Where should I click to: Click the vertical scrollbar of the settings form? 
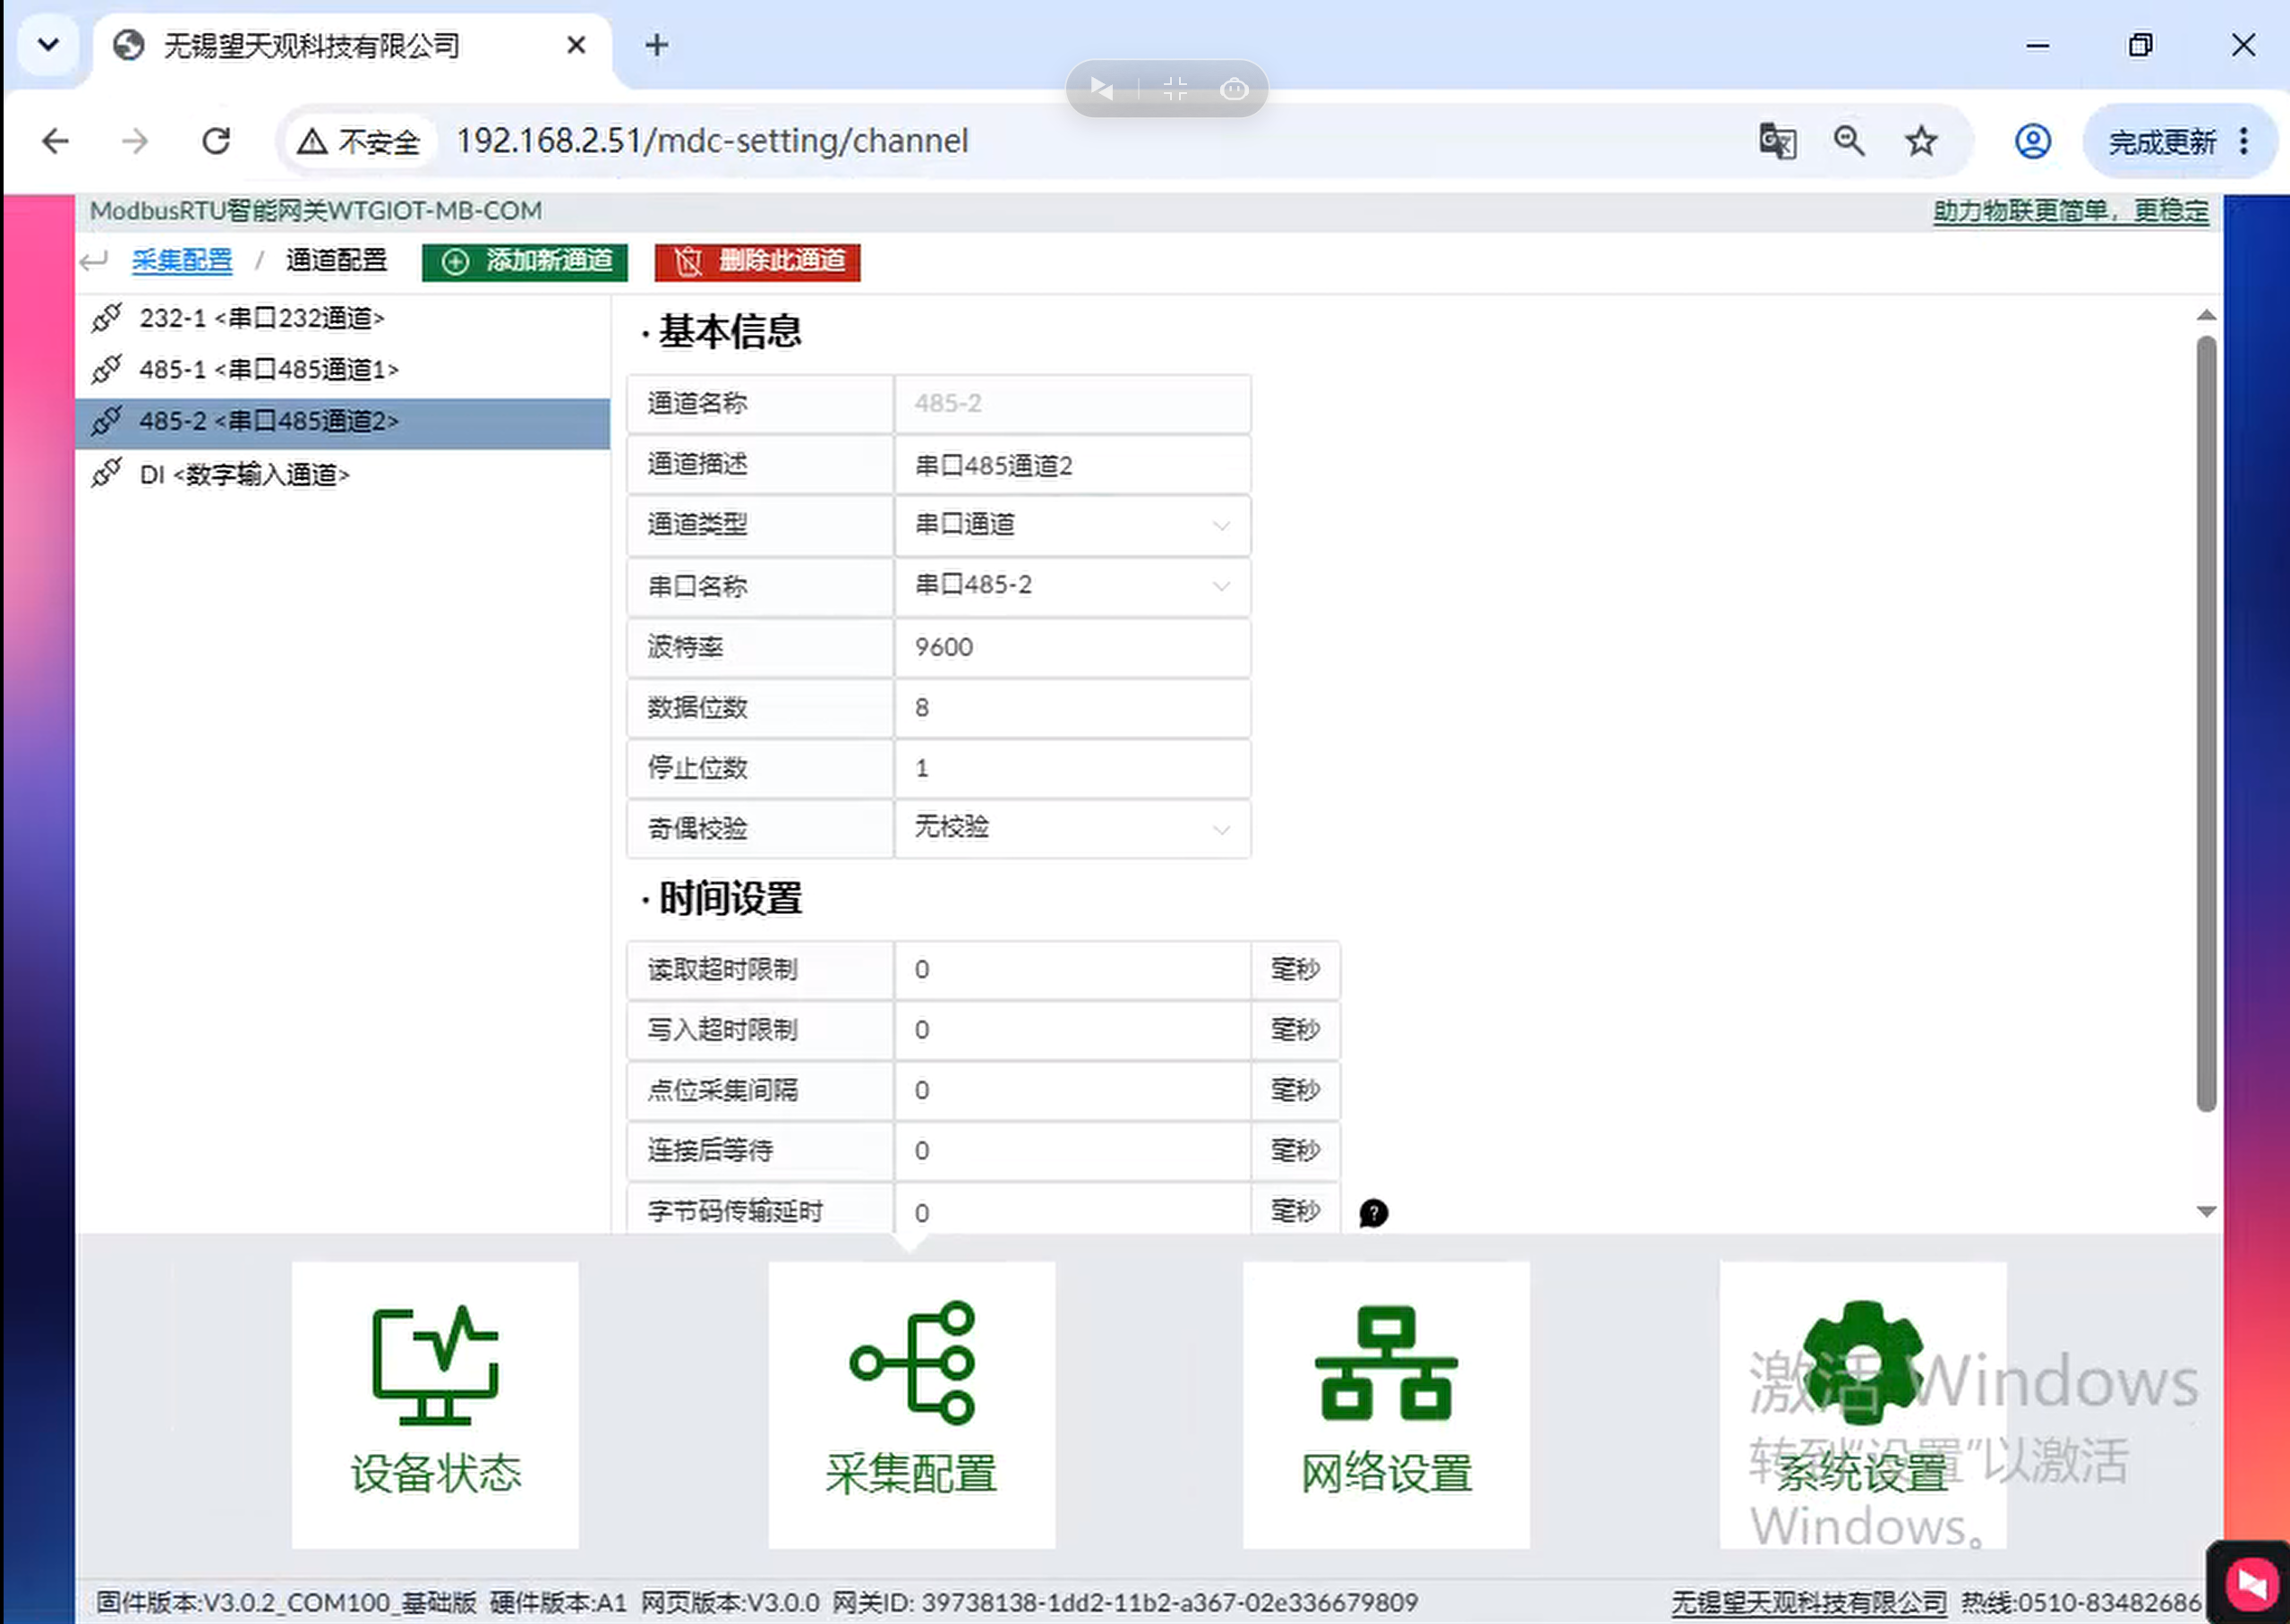[2206, 723]
